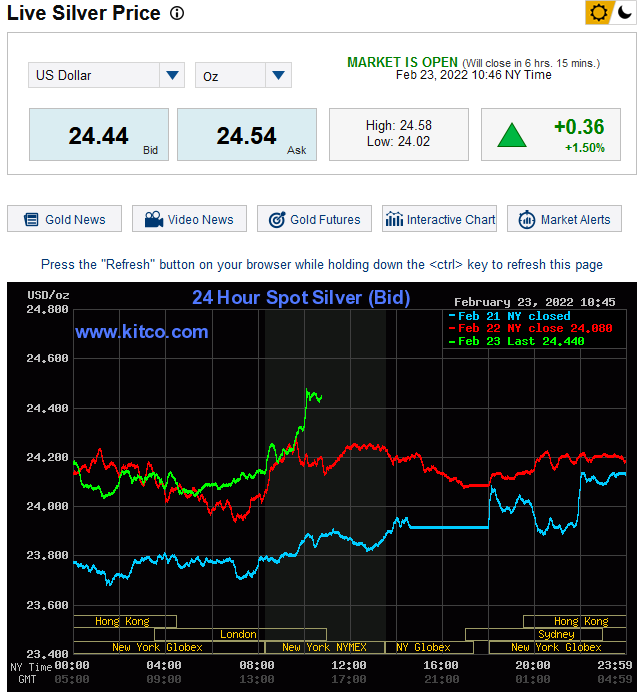Click the Sydney session label
Viewport: 644px width, 696px height.
click(x=556, y=634)
